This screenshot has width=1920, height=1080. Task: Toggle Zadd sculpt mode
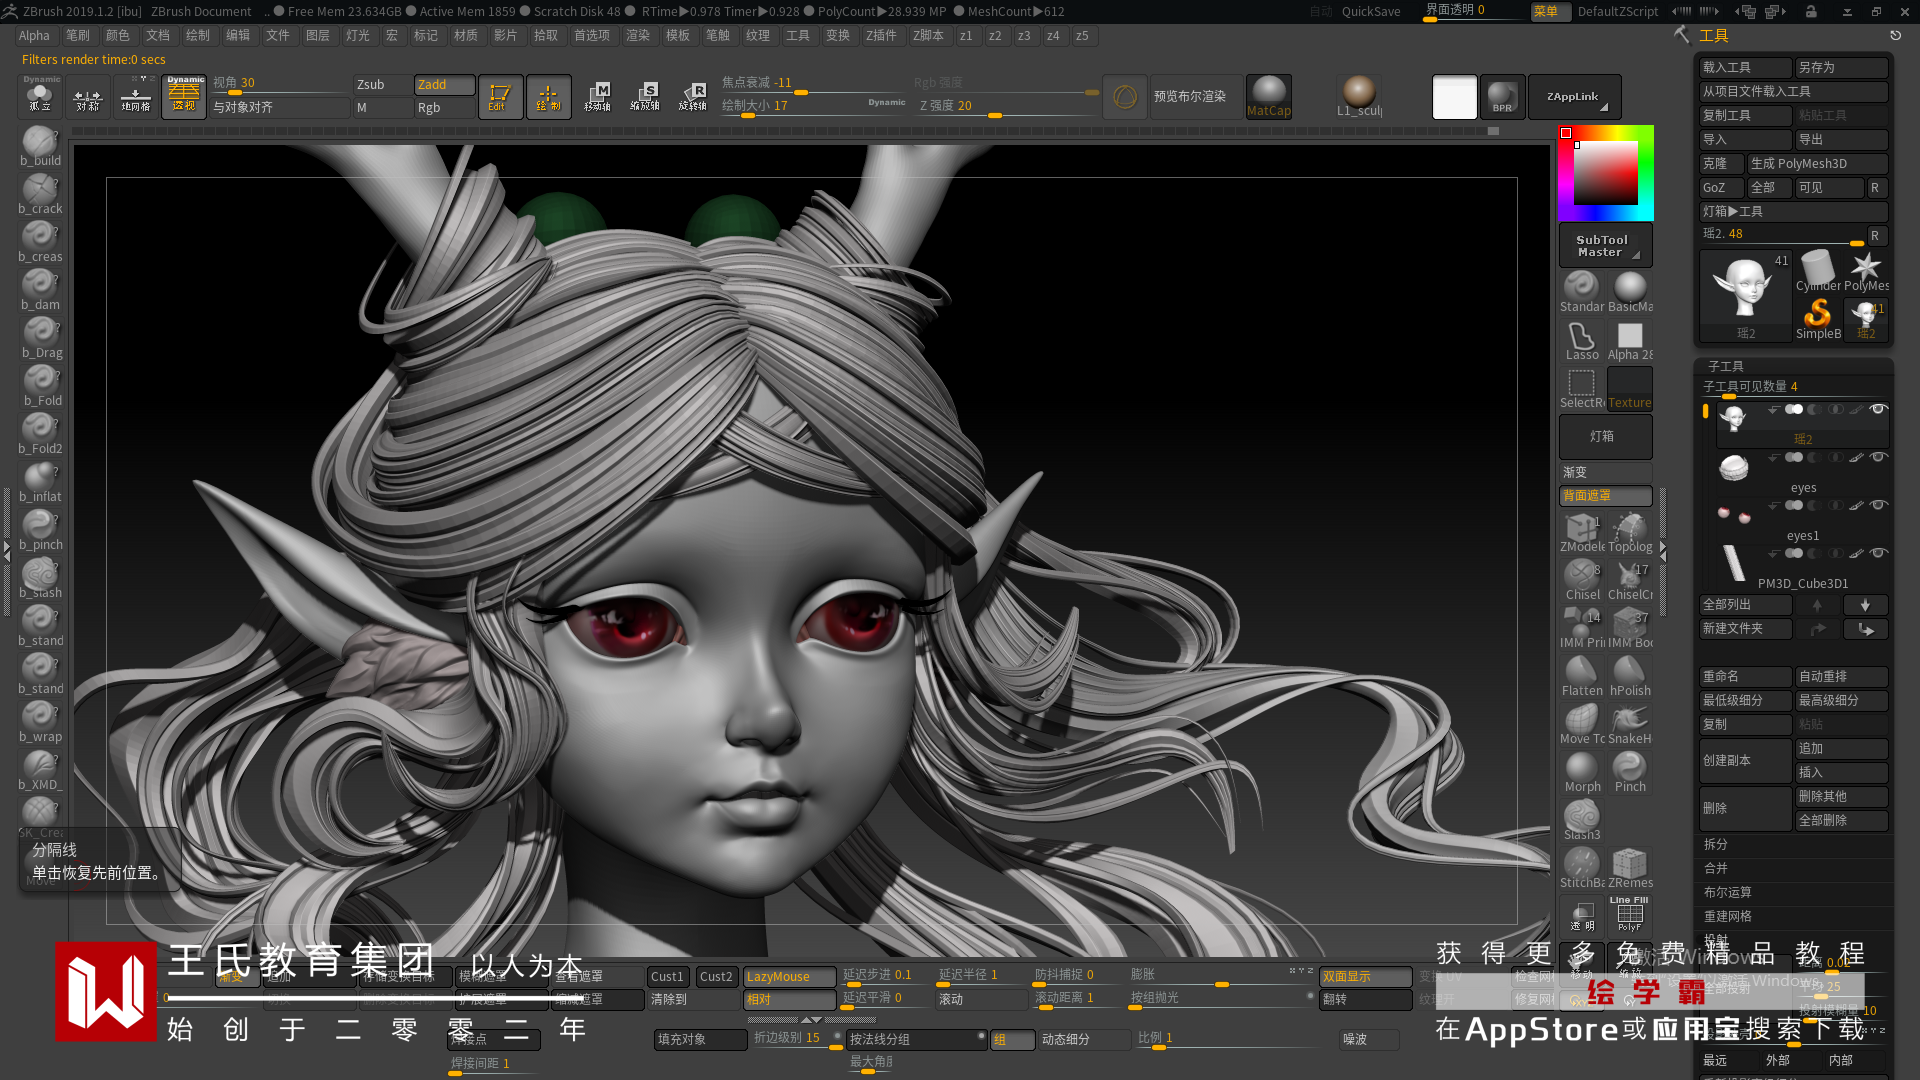[444, 85]
